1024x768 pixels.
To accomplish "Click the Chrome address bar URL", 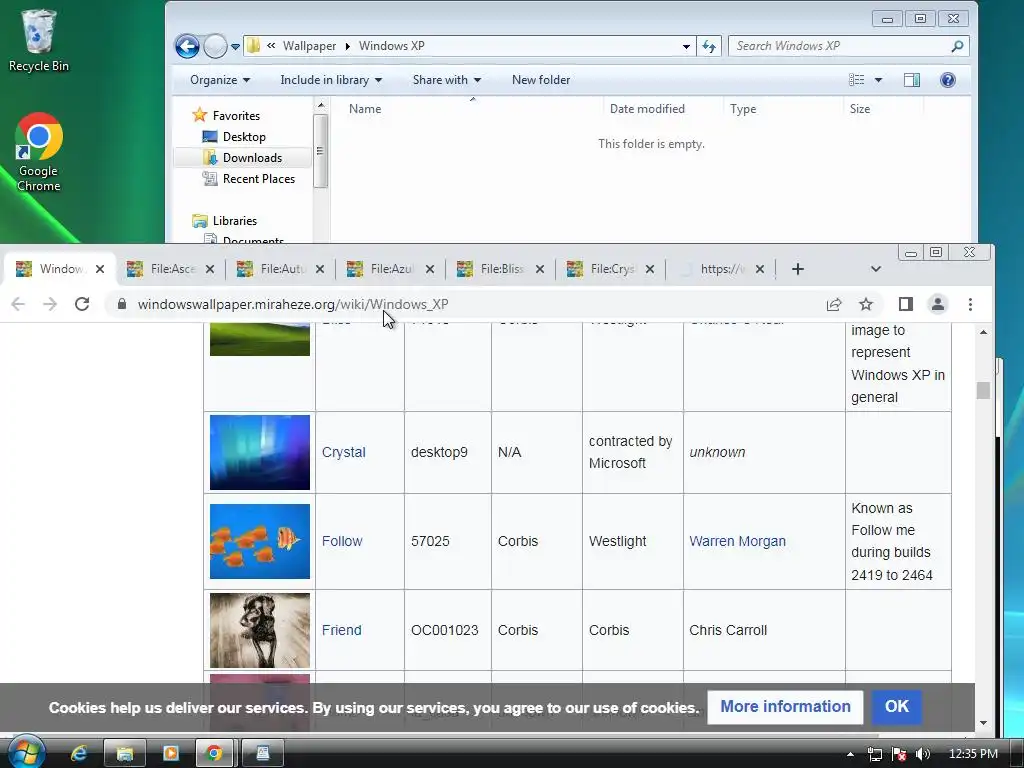I will pyautogui.click(x=293, y=304).
